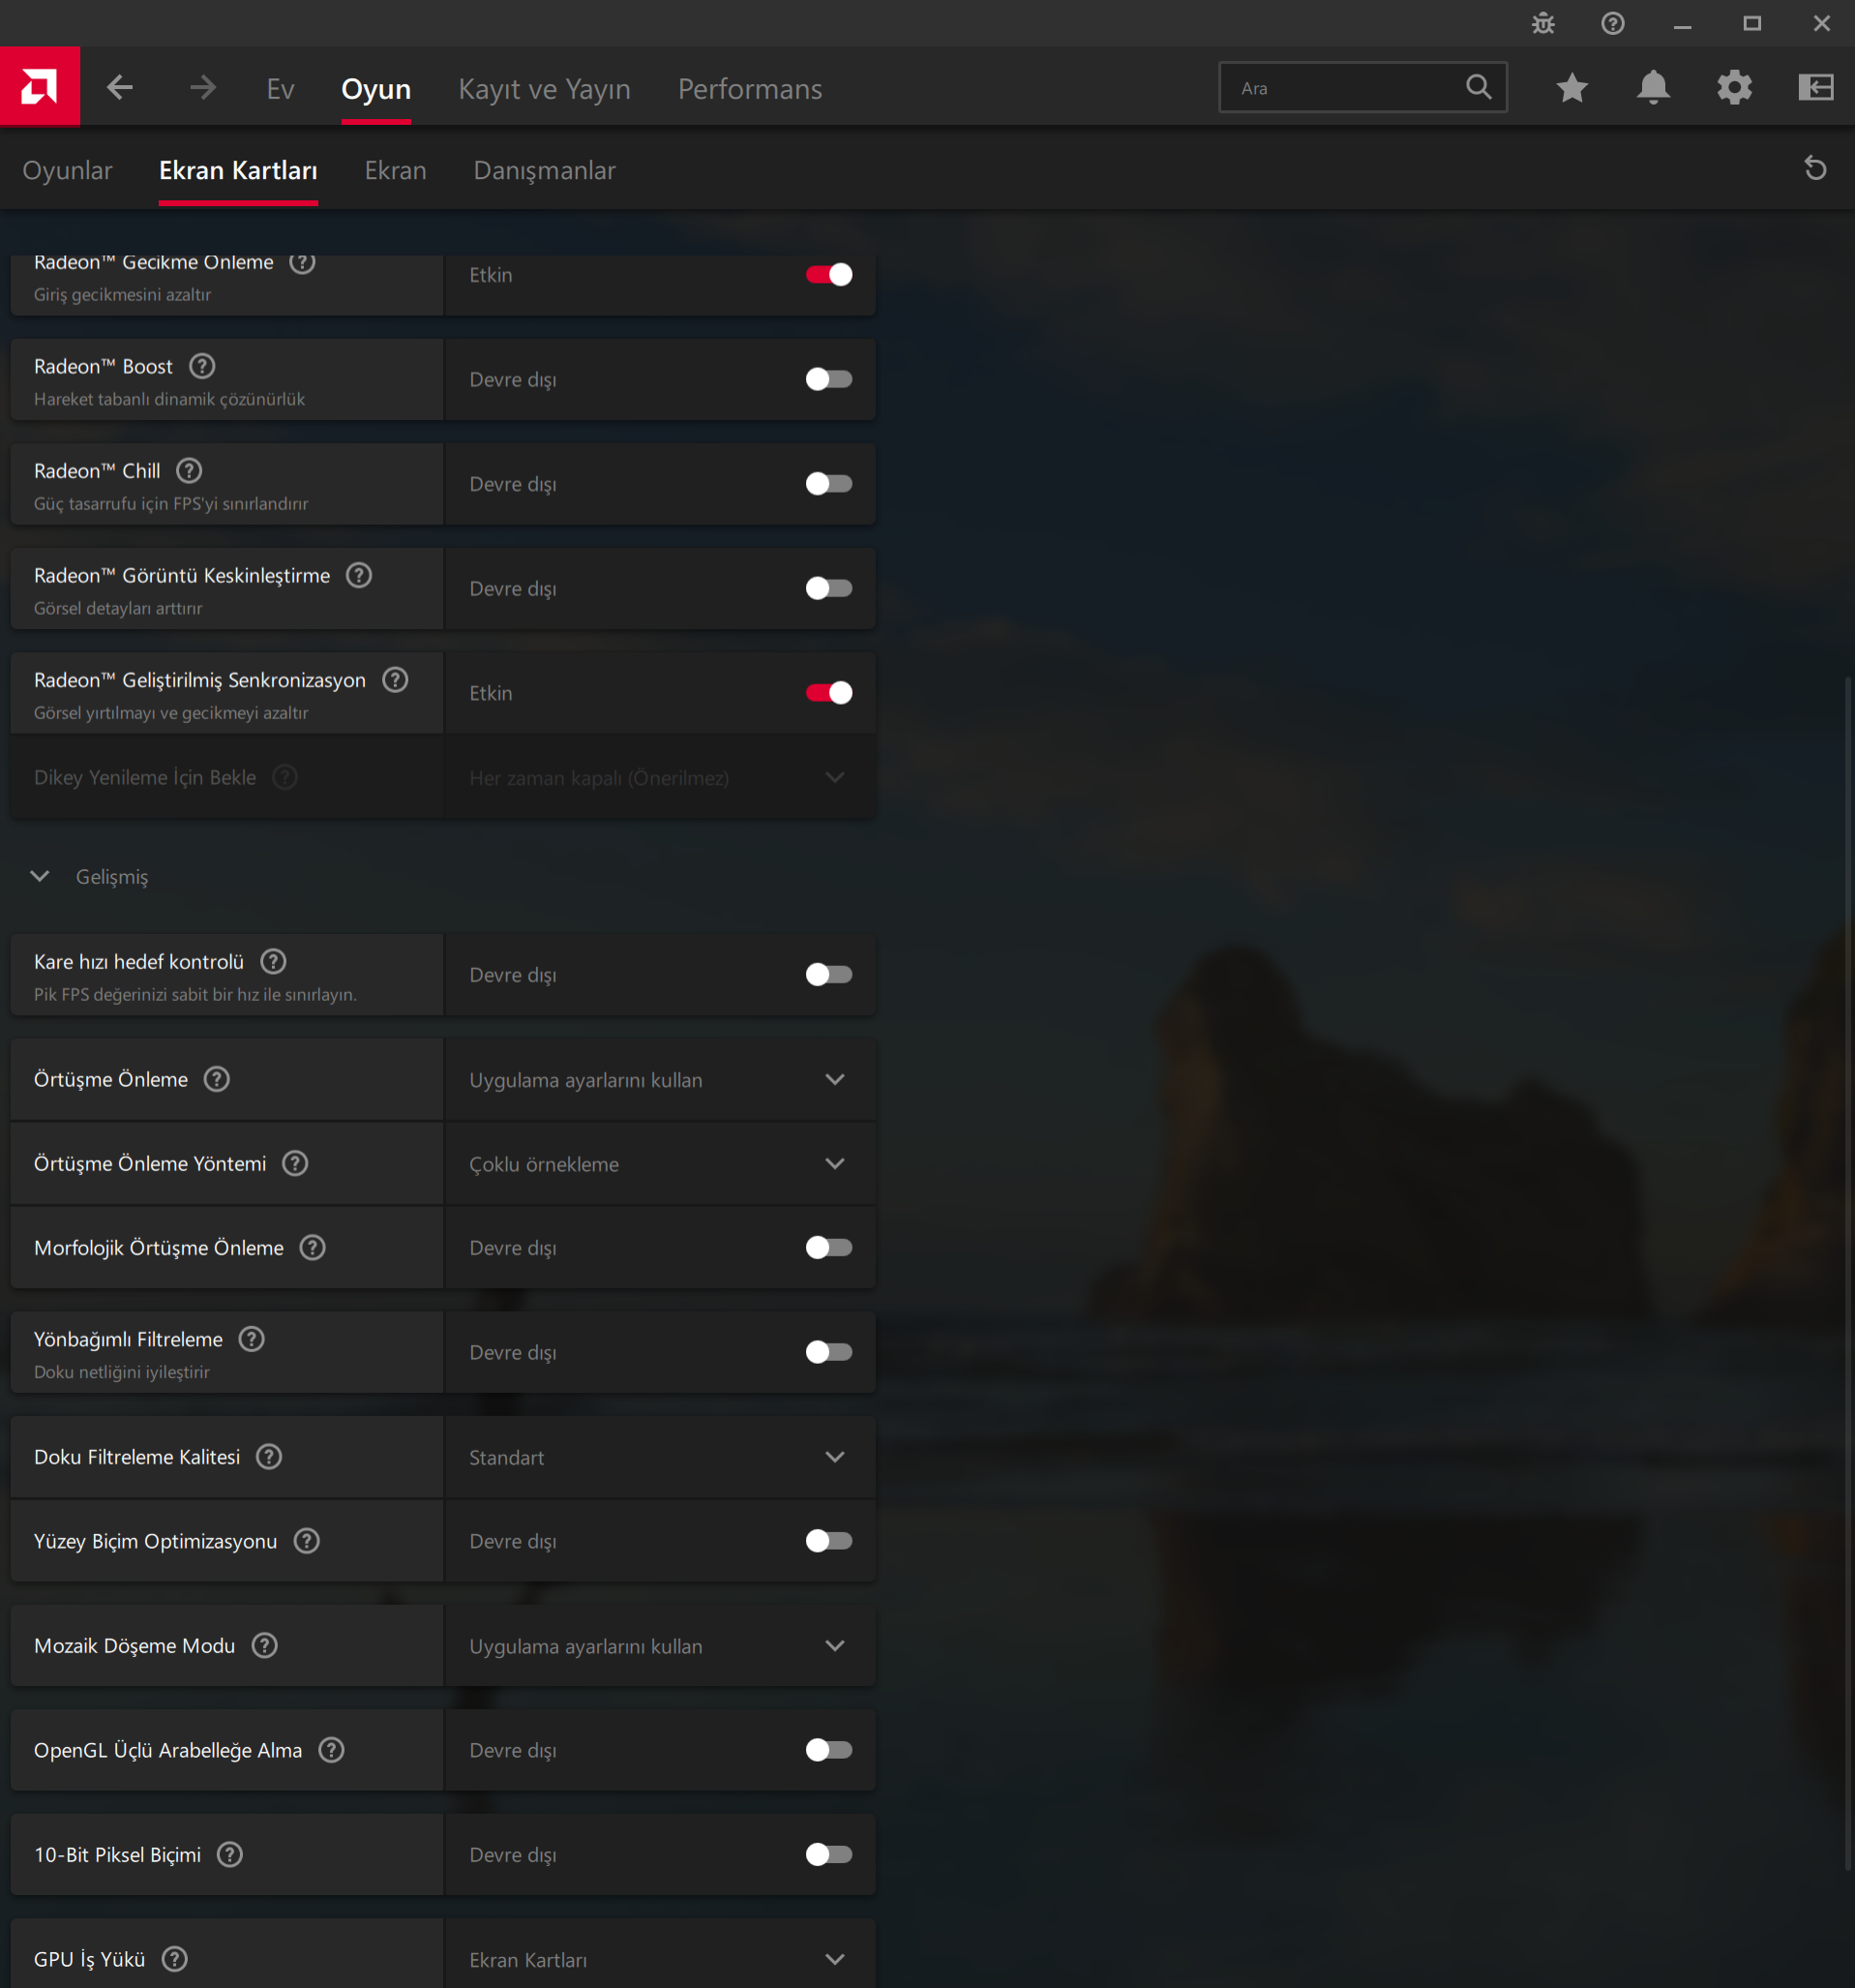
Task: Open favorites star icon
Action: pos(1572,88)
